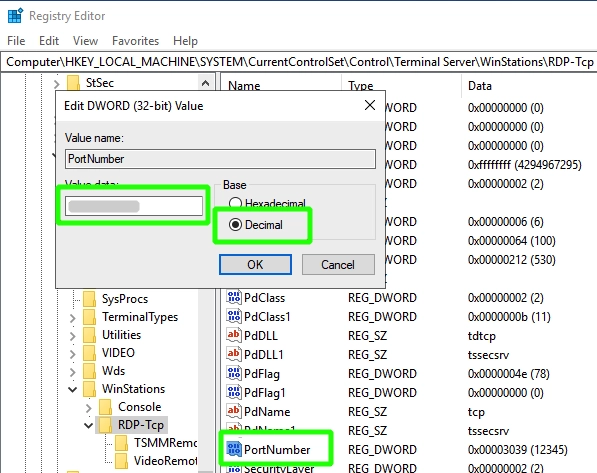Click the Value data input field
Viewport: 597px width, 473px height.
[134, 206]
